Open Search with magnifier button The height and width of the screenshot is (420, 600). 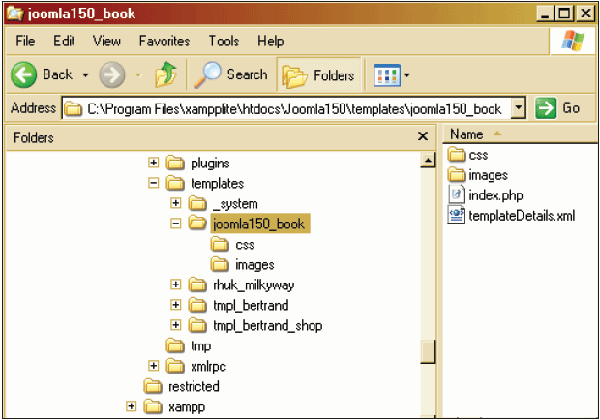coord(231,75)
